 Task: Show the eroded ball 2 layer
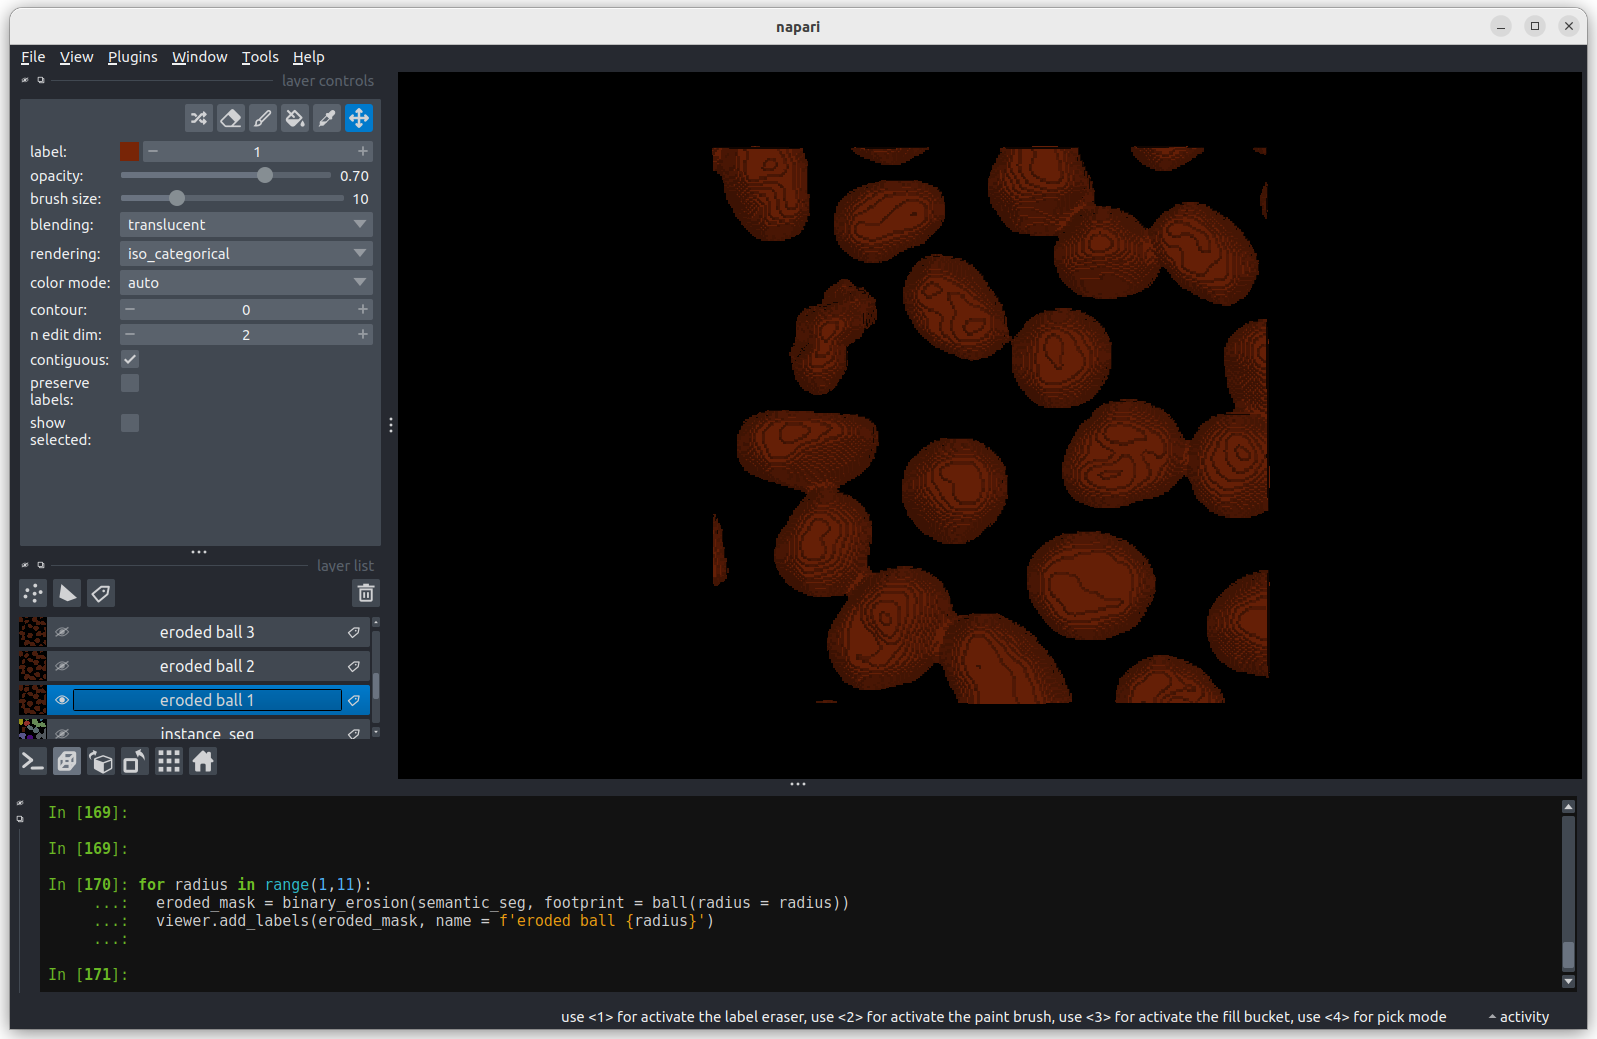pyautogui.click(x=62, y=666)
